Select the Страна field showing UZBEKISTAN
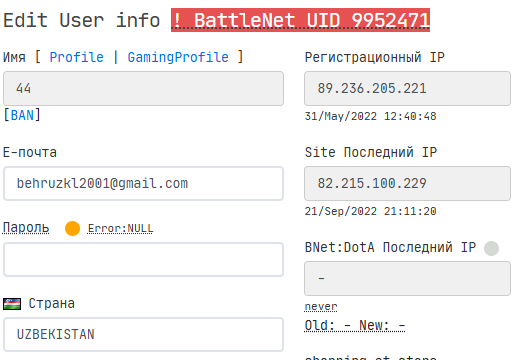Screen dimensions: 522x360 [143, 334]
